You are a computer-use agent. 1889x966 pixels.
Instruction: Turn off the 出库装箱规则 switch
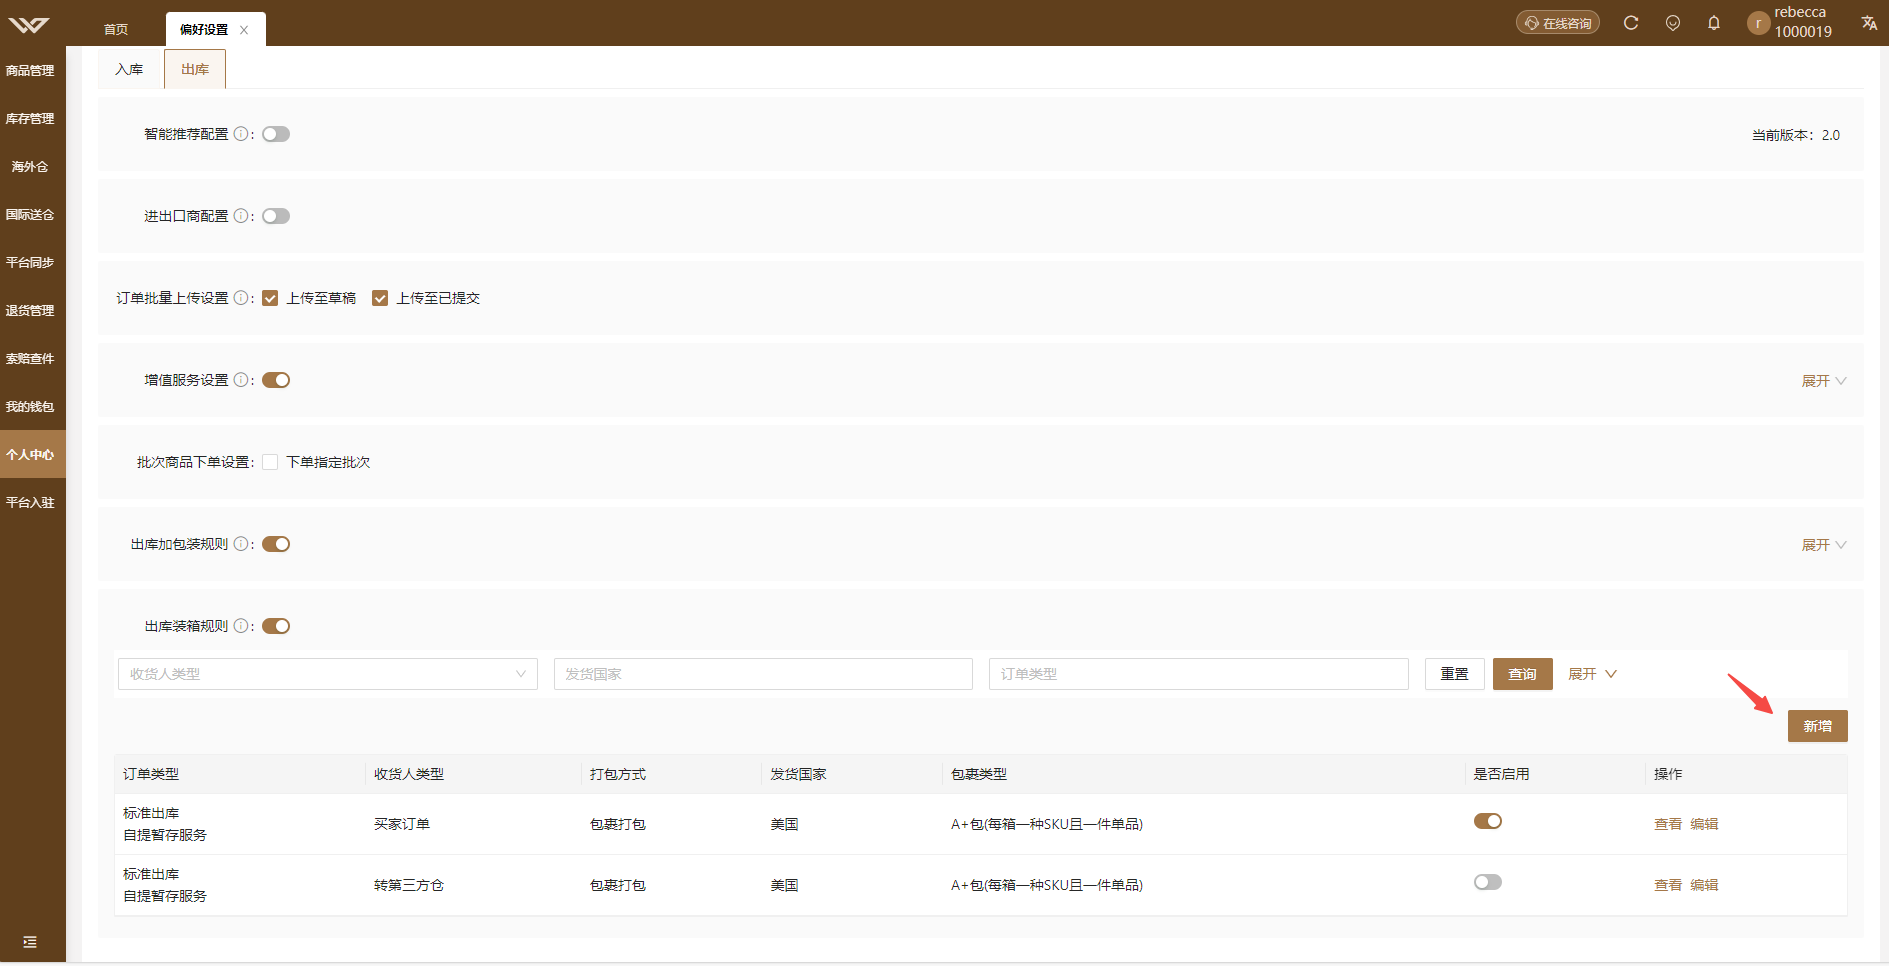tap(276, 626)
